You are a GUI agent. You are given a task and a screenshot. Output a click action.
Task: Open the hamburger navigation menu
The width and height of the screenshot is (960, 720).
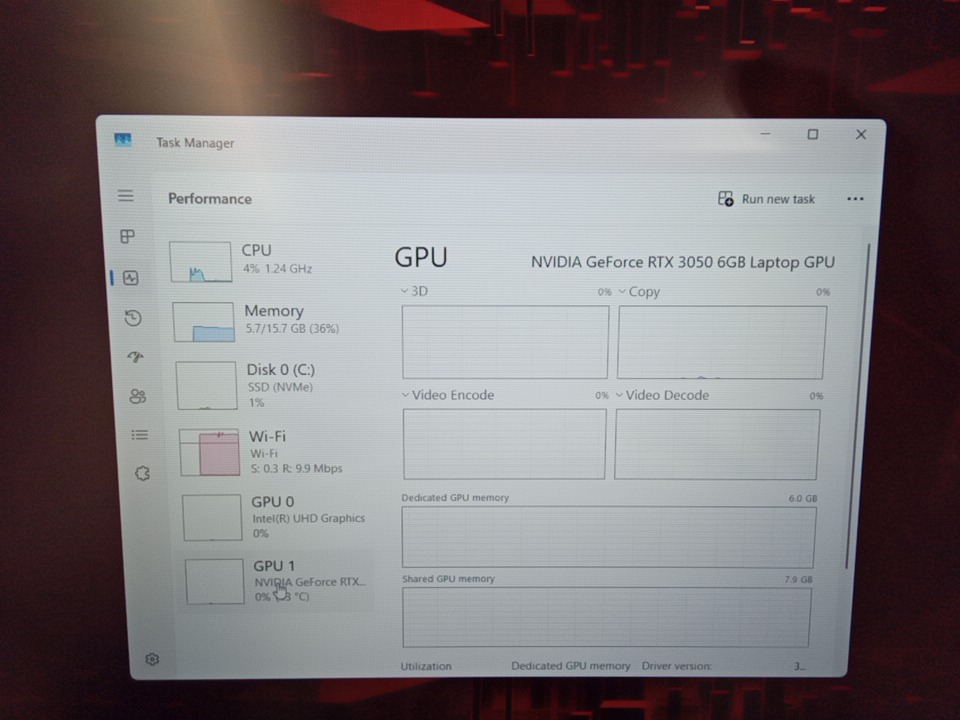(126, 195)
